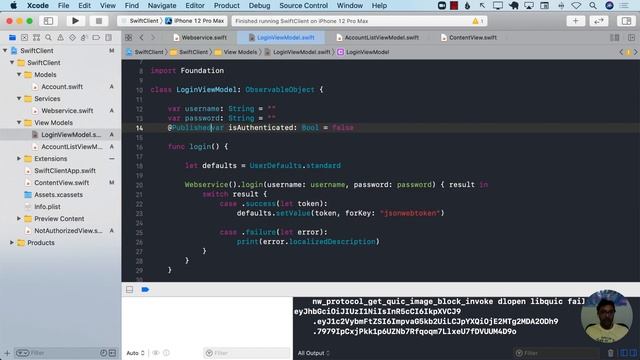Expand the Preview Content folder
Screen dimensions: 640x360
coord(19,218)
